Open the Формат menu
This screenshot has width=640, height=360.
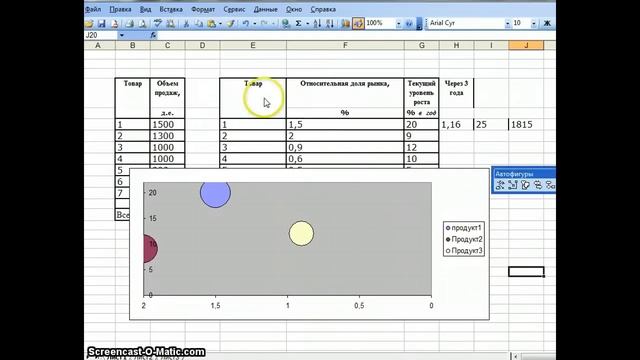(x=203, y=9)
